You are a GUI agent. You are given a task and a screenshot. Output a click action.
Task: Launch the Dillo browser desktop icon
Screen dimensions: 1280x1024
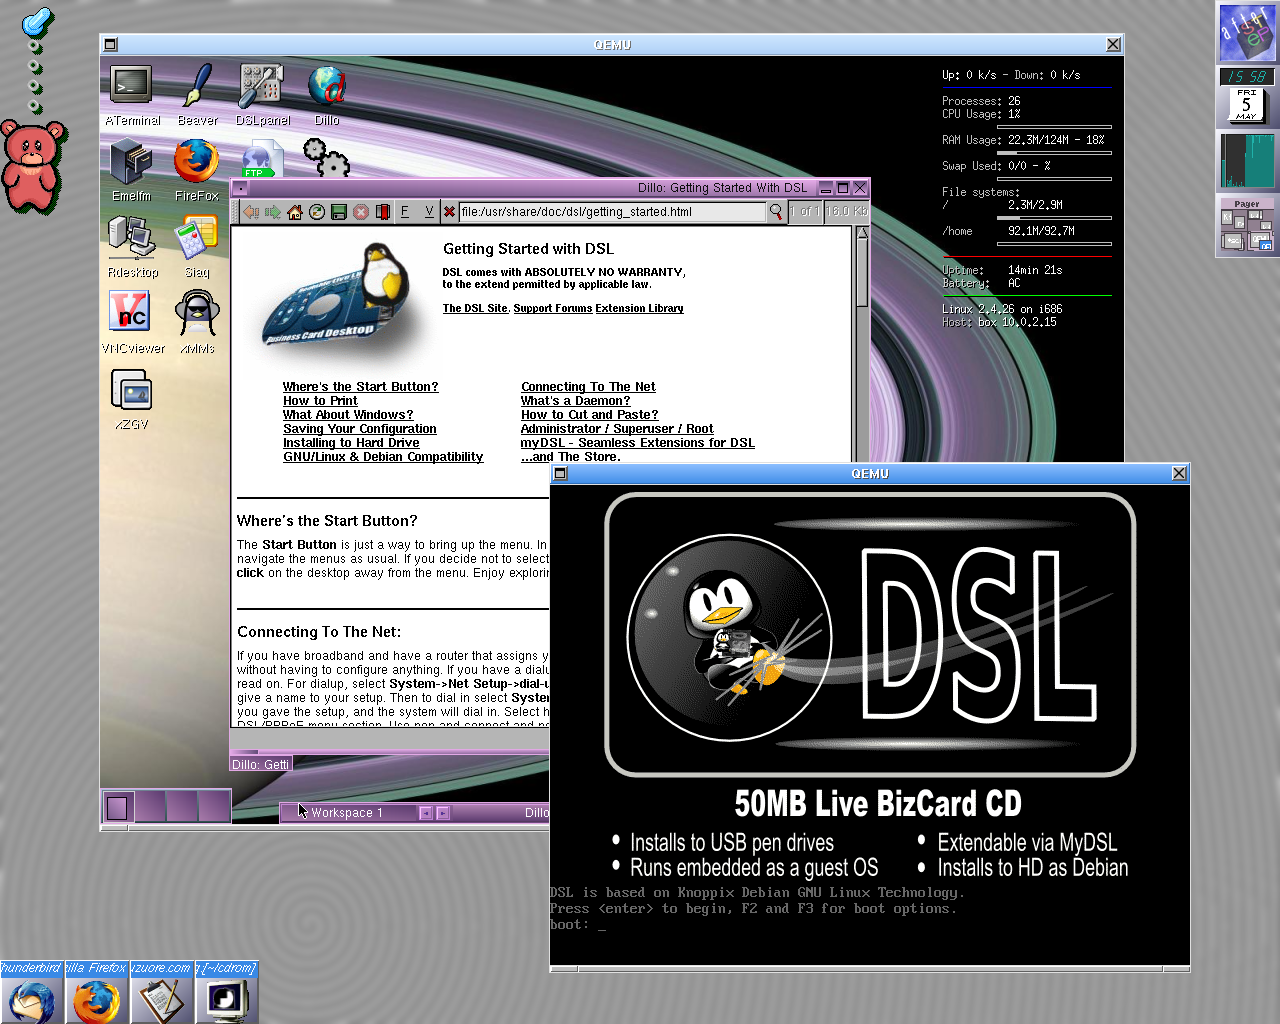point(326,86)
